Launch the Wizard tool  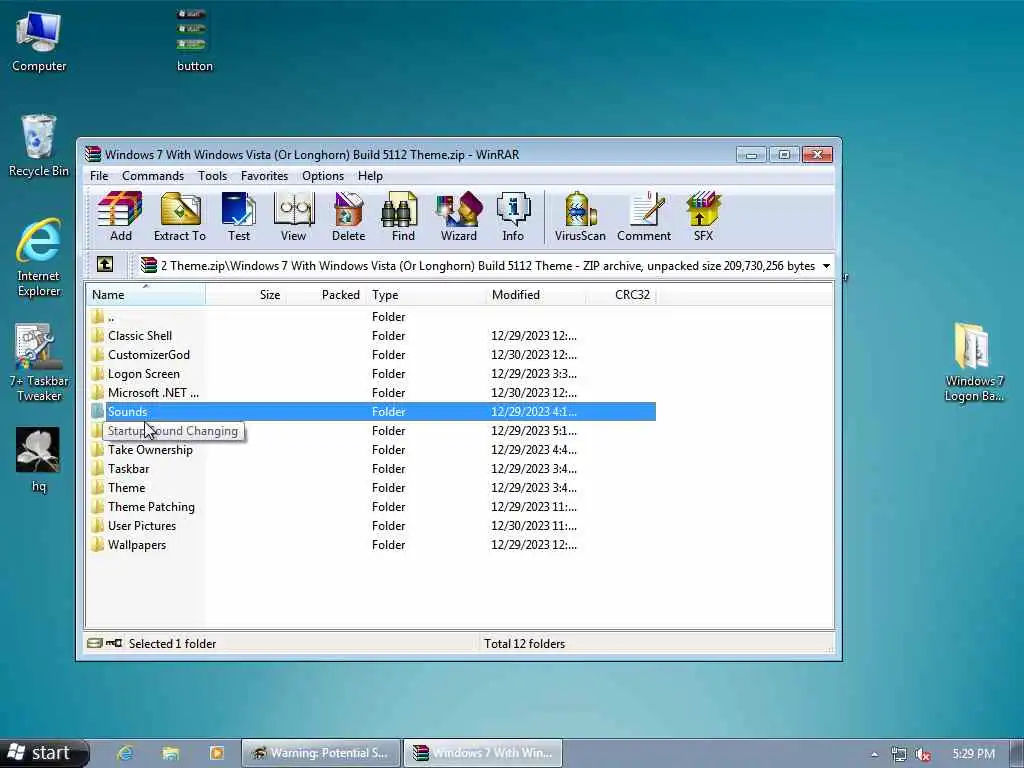[458, 217]
